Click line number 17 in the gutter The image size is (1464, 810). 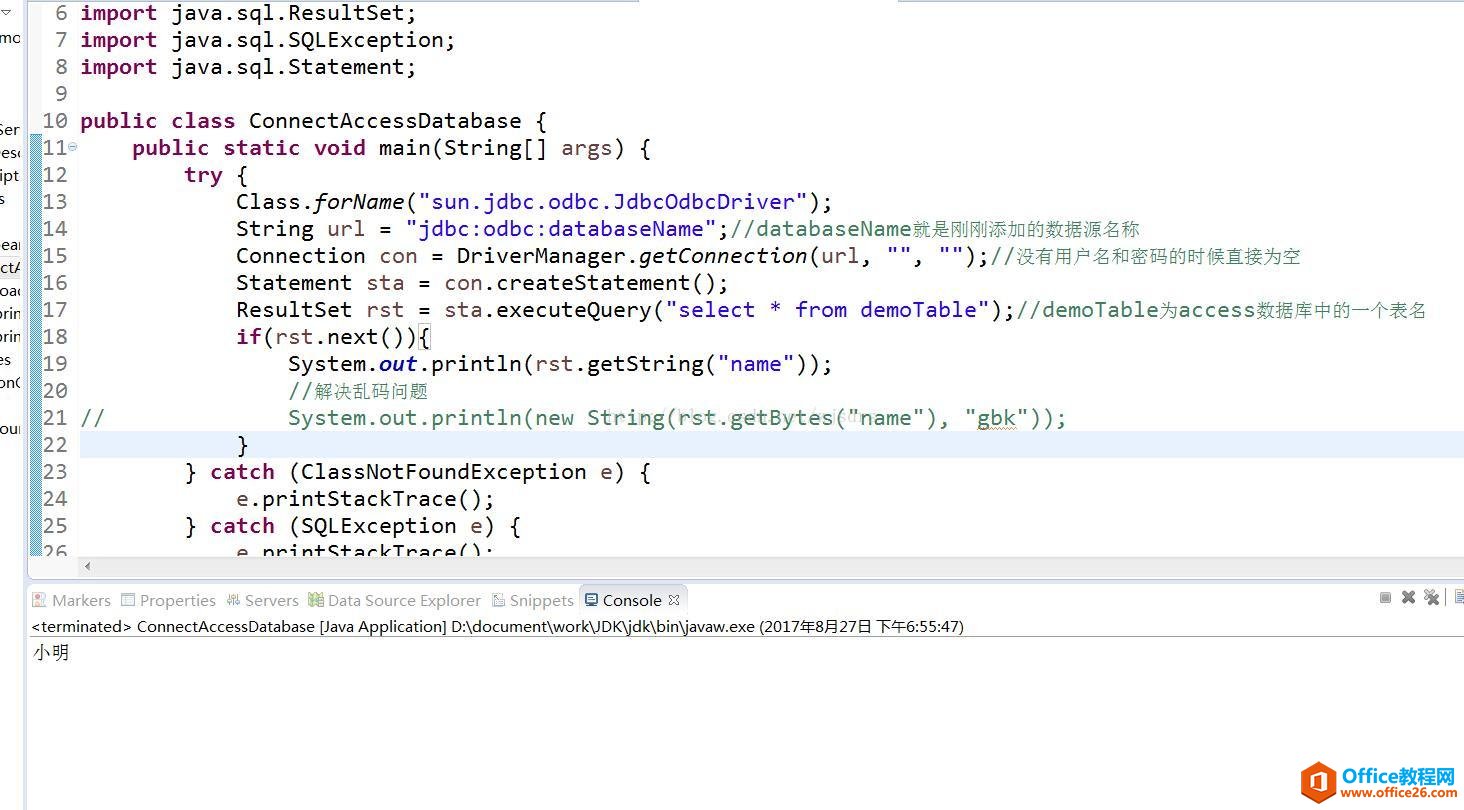(x=55, y=310)
